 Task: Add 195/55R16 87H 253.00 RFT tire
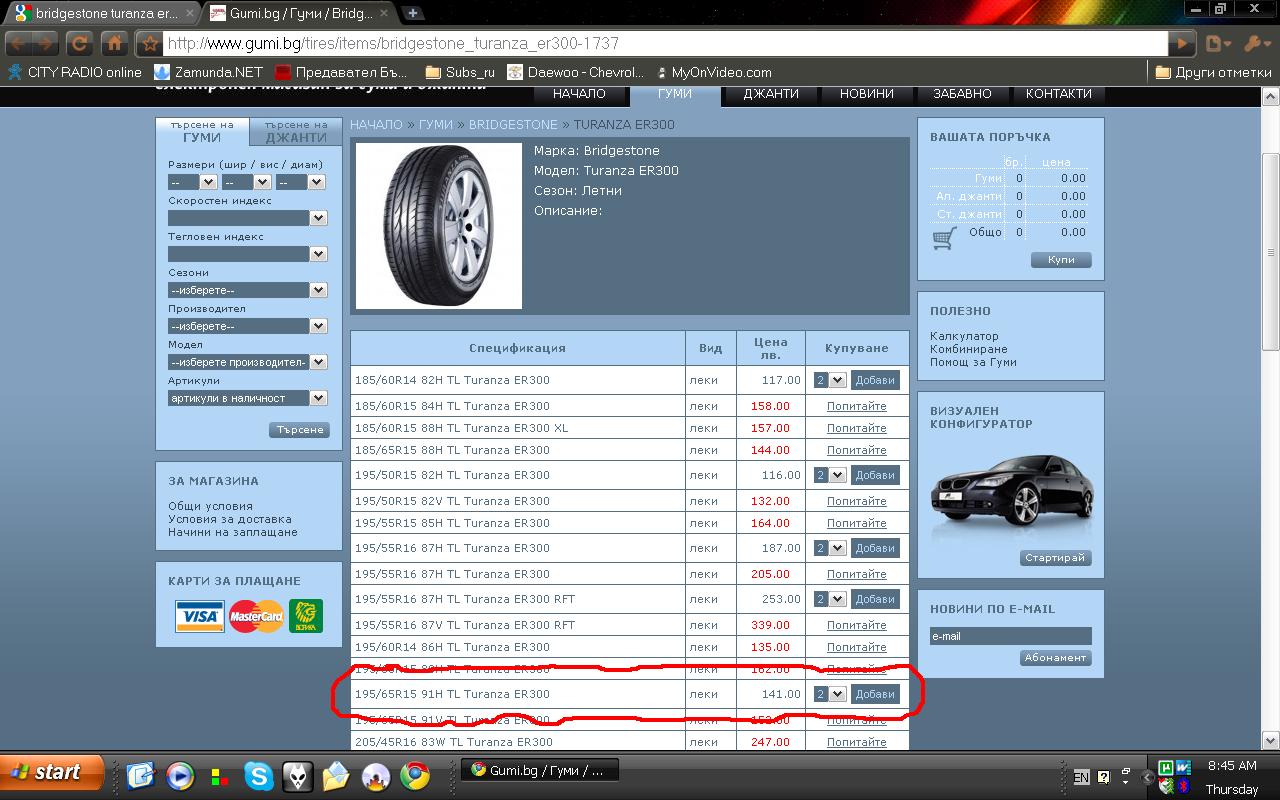point(875,599)
